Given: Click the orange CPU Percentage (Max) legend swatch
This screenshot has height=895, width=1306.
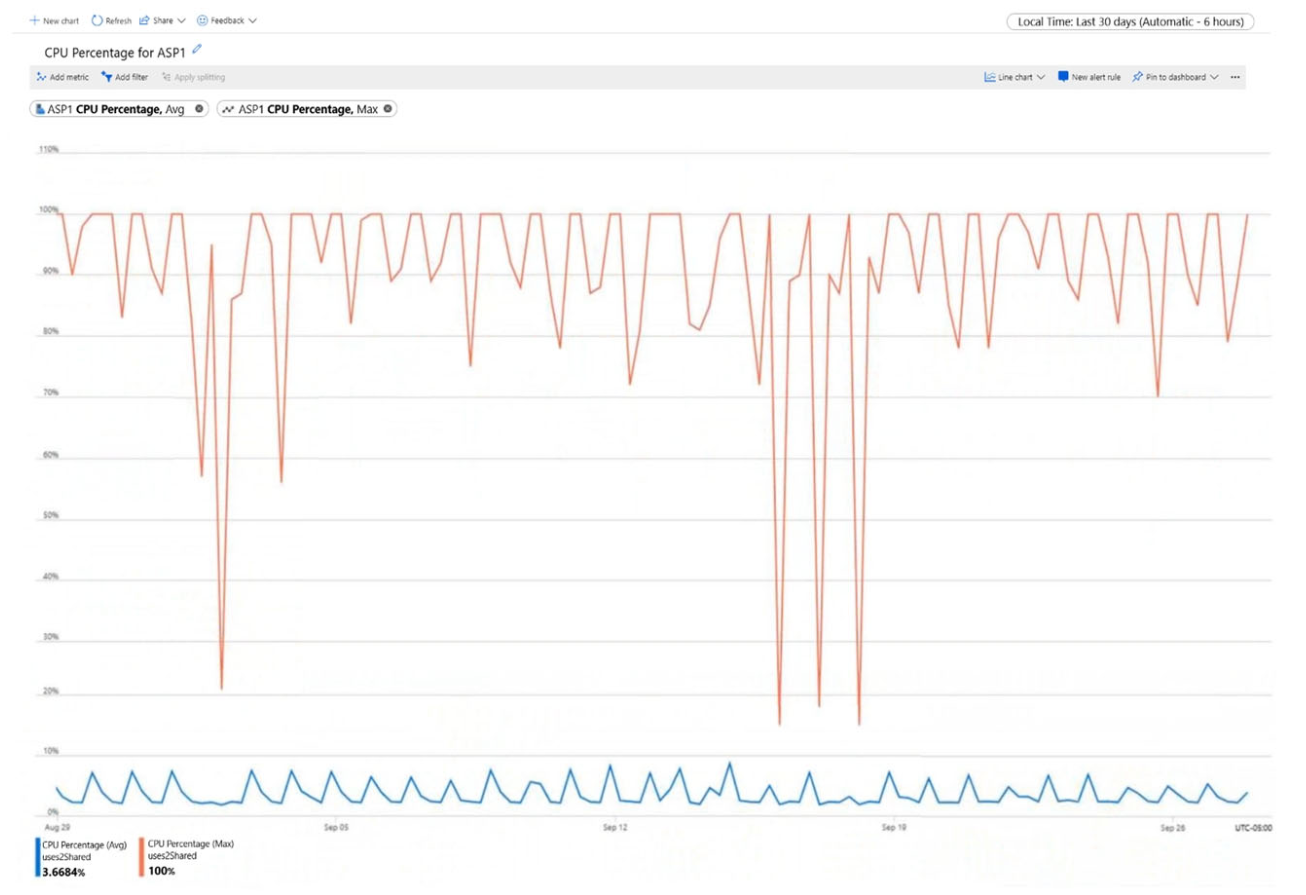Looking at the screenshot, I should tap(142, 857).
